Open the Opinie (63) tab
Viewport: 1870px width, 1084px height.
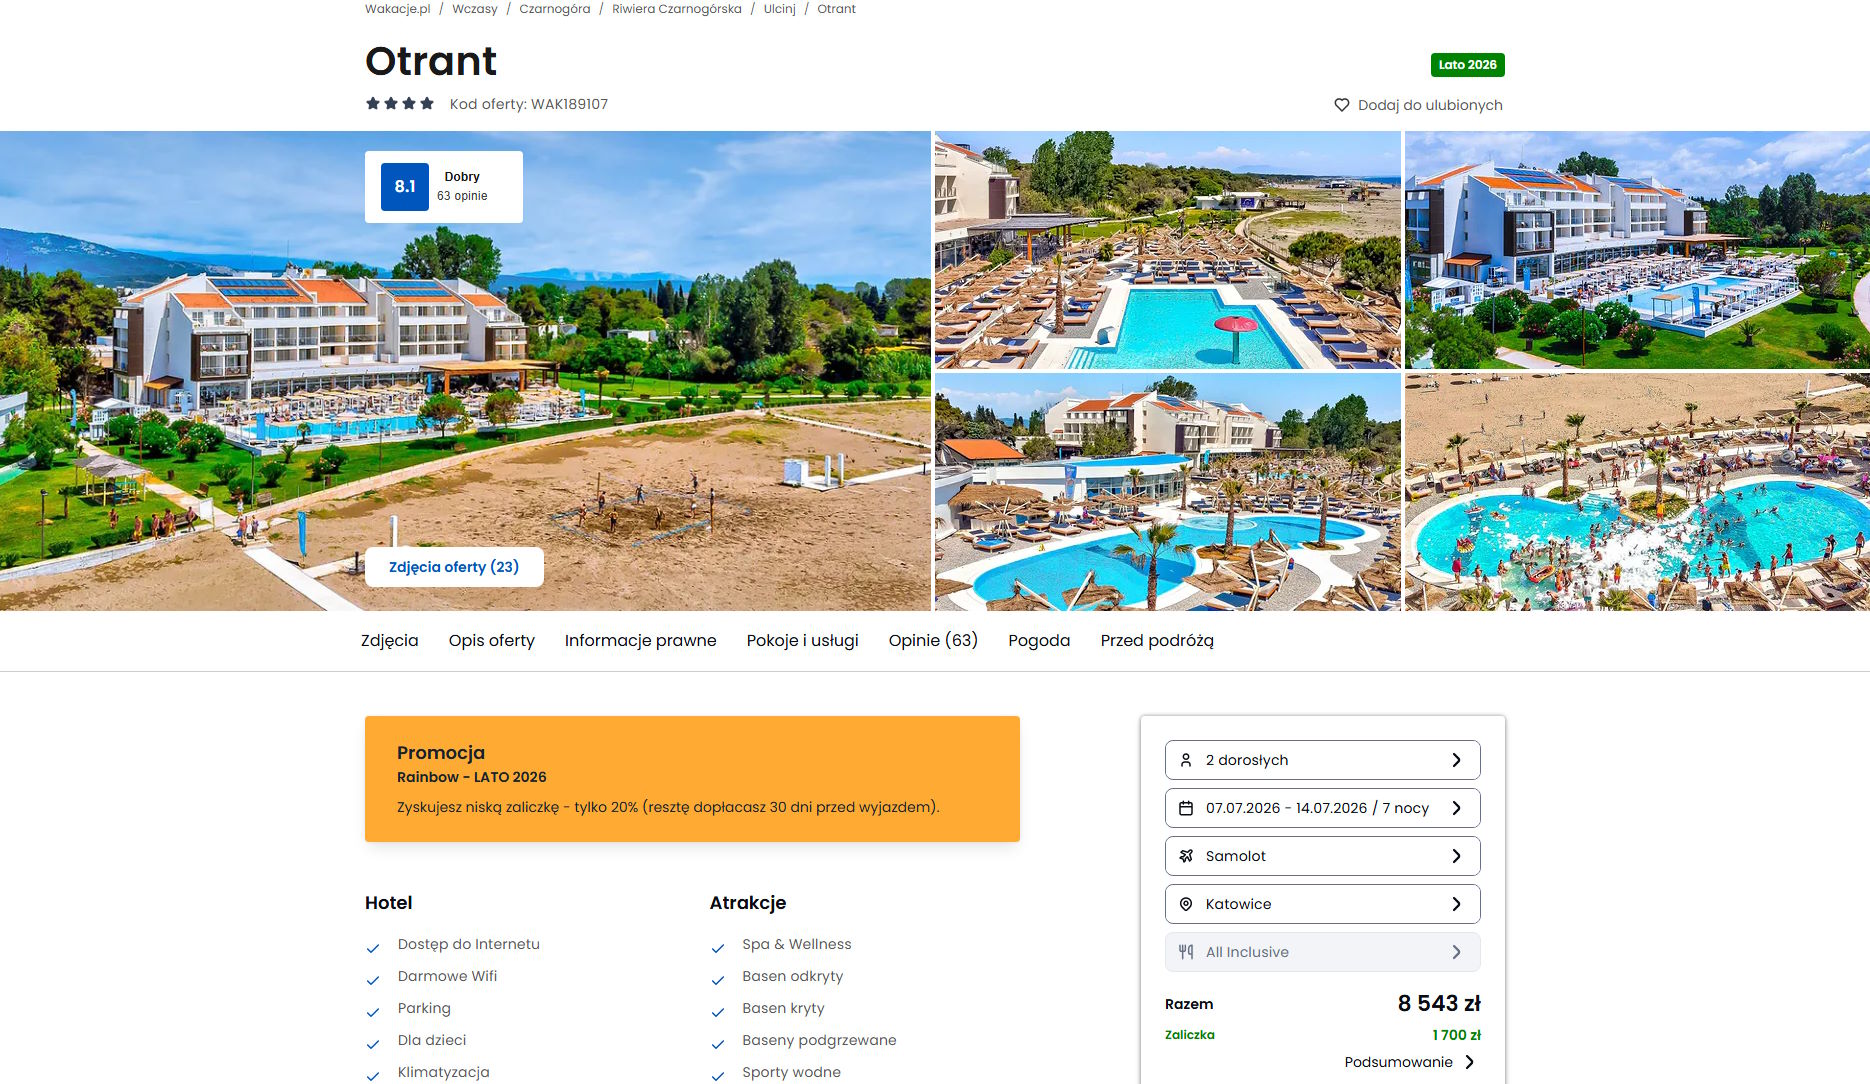[x=933, y=641]
